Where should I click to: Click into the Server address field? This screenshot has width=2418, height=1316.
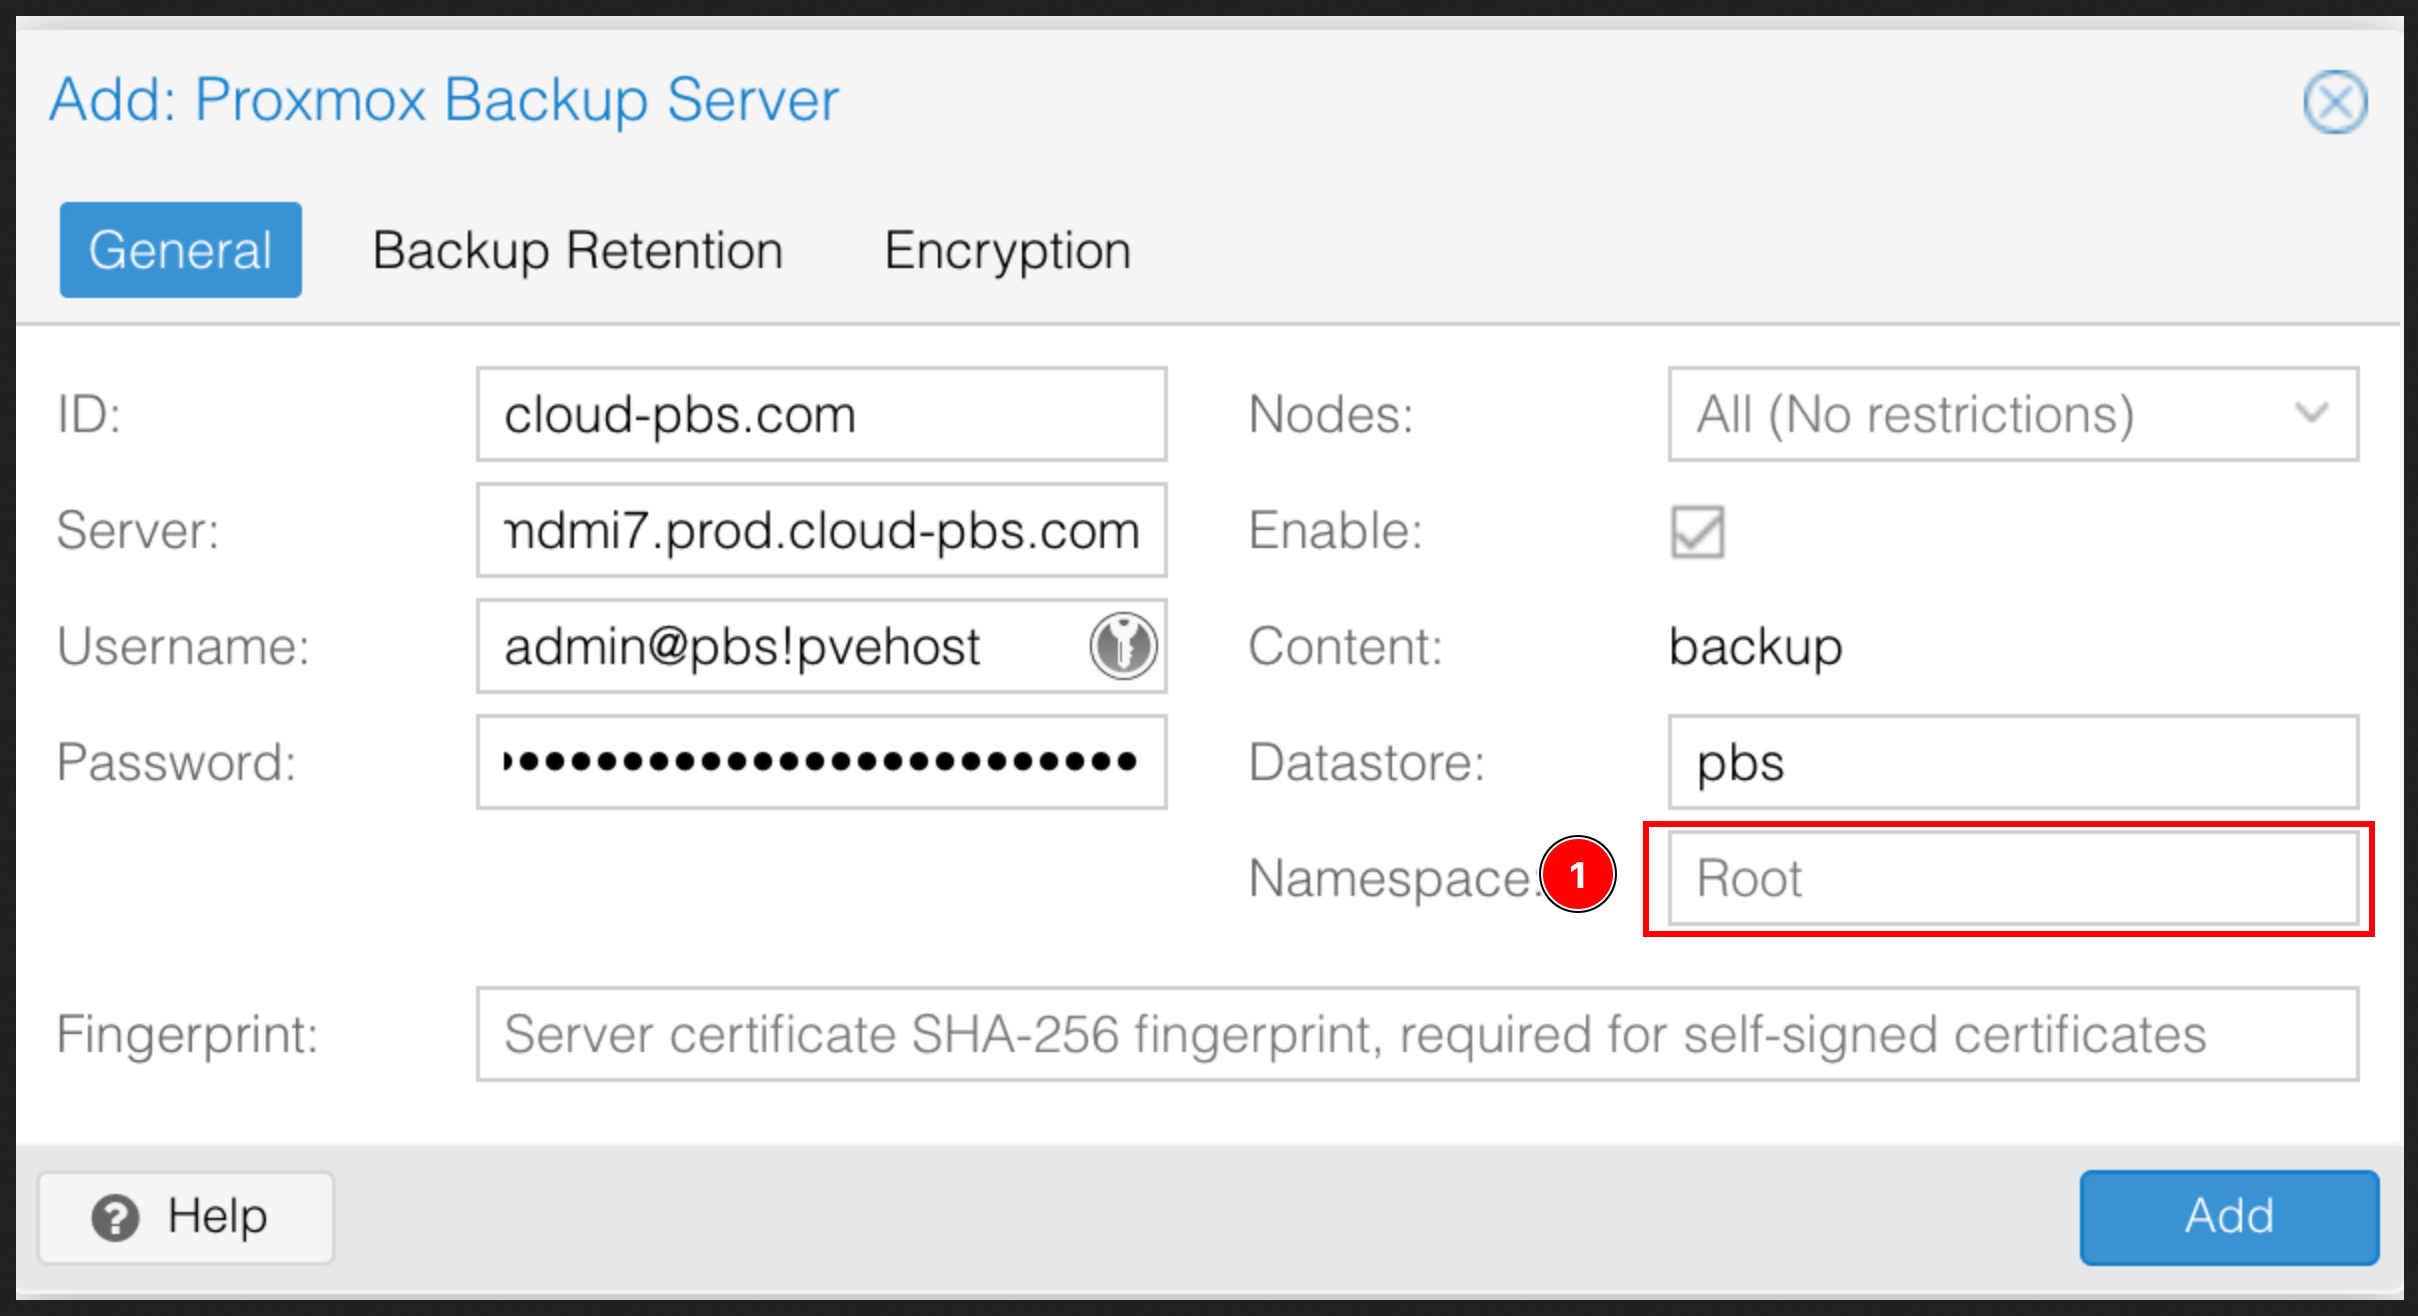(x=820, y=530)
